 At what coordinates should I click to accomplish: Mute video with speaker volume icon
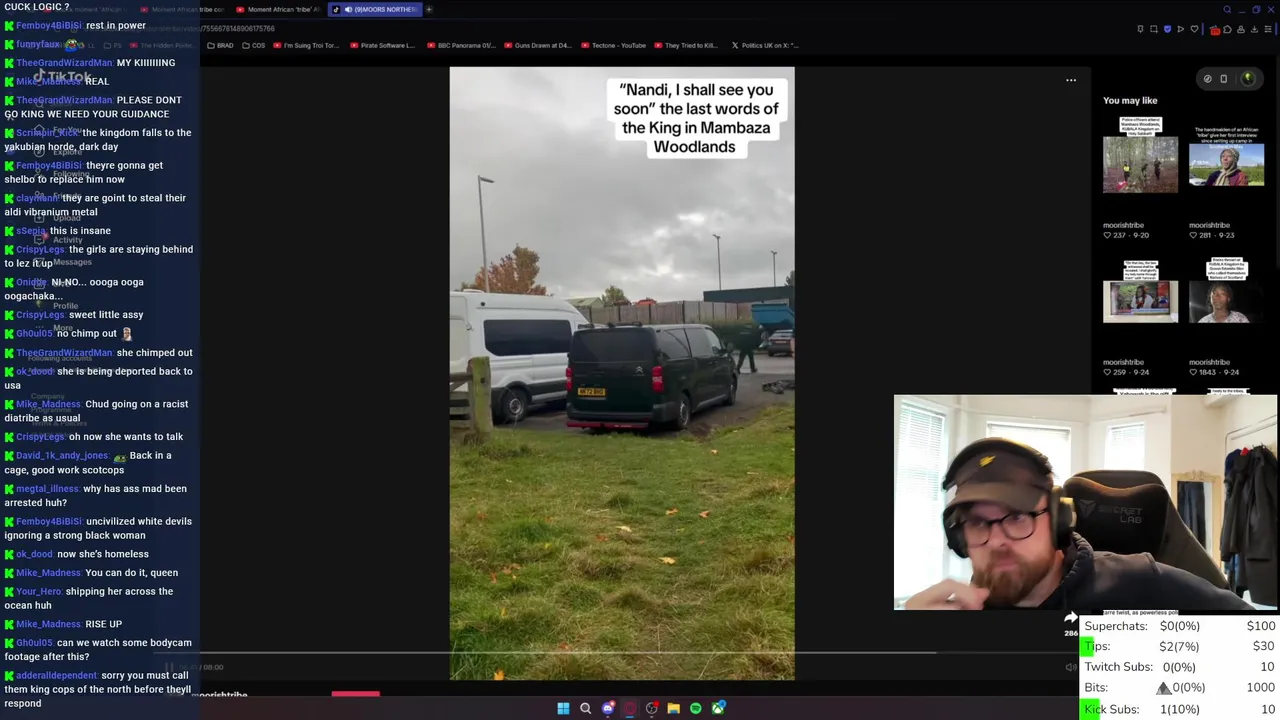pos(1071,667)
